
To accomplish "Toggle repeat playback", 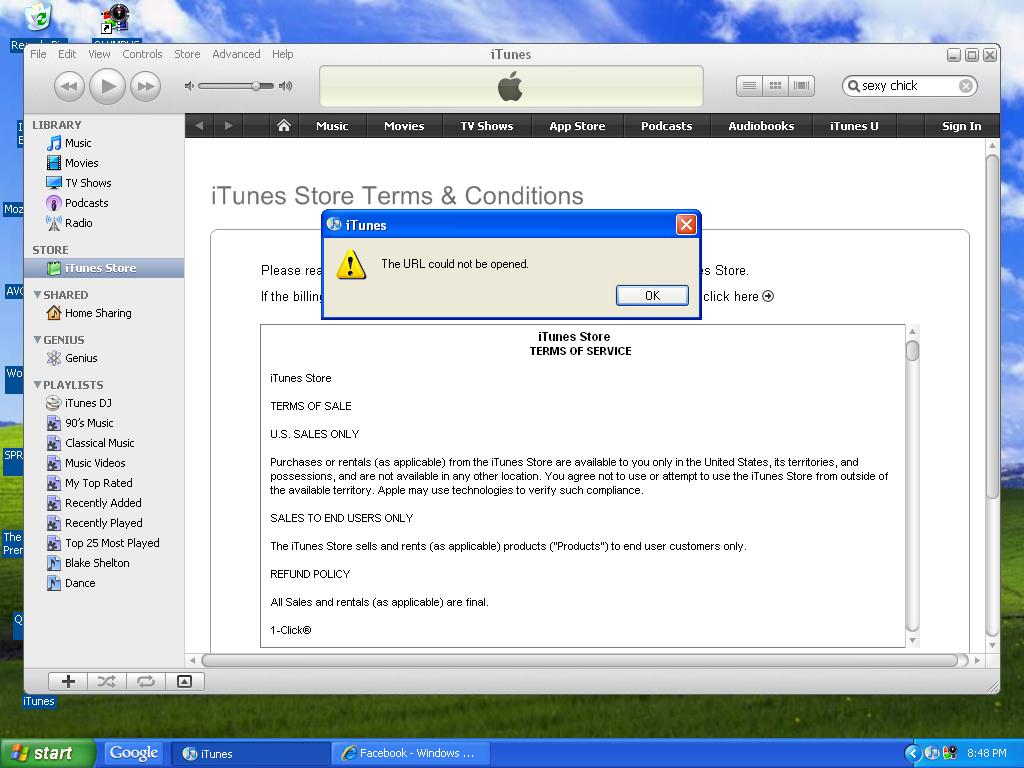I will (146, 682).
